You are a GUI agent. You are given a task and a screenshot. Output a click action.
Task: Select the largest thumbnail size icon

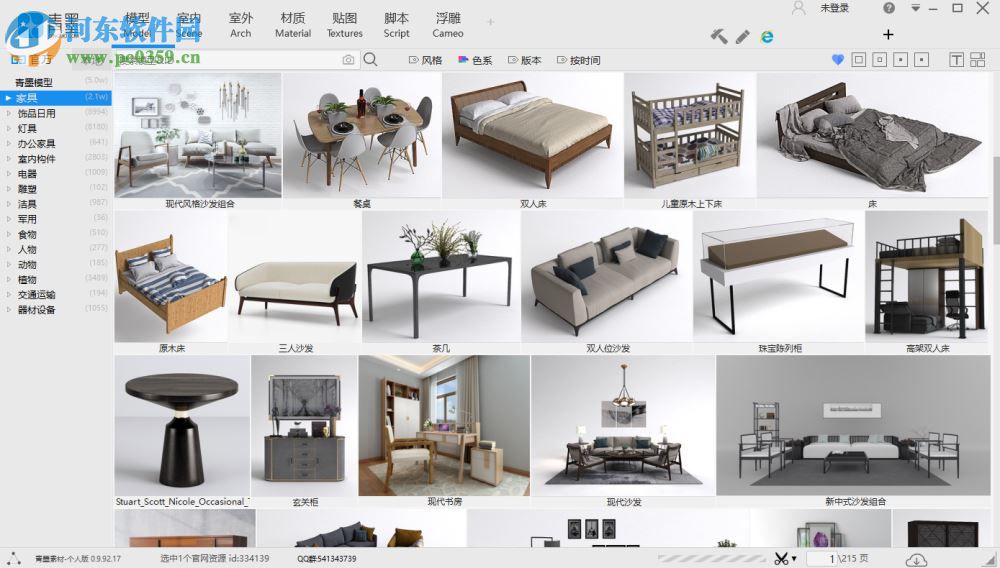859,60
